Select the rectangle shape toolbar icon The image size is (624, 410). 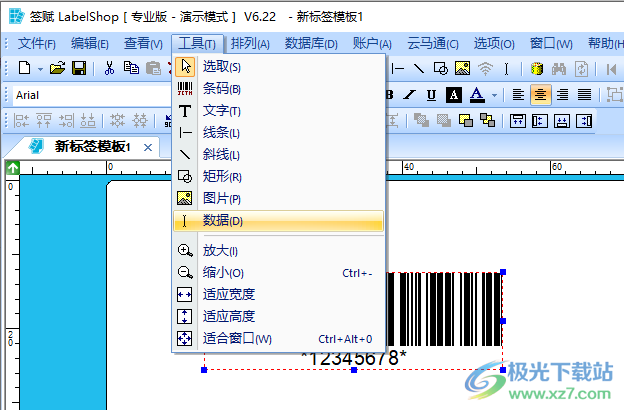[x=441, y=69]
